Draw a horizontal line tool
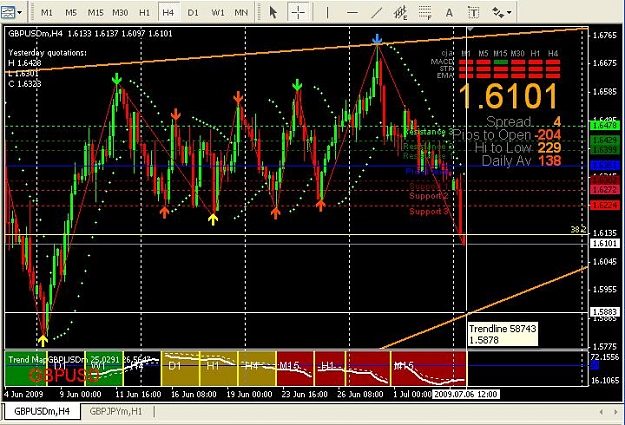Screen dimensions: 625x425 352,13
